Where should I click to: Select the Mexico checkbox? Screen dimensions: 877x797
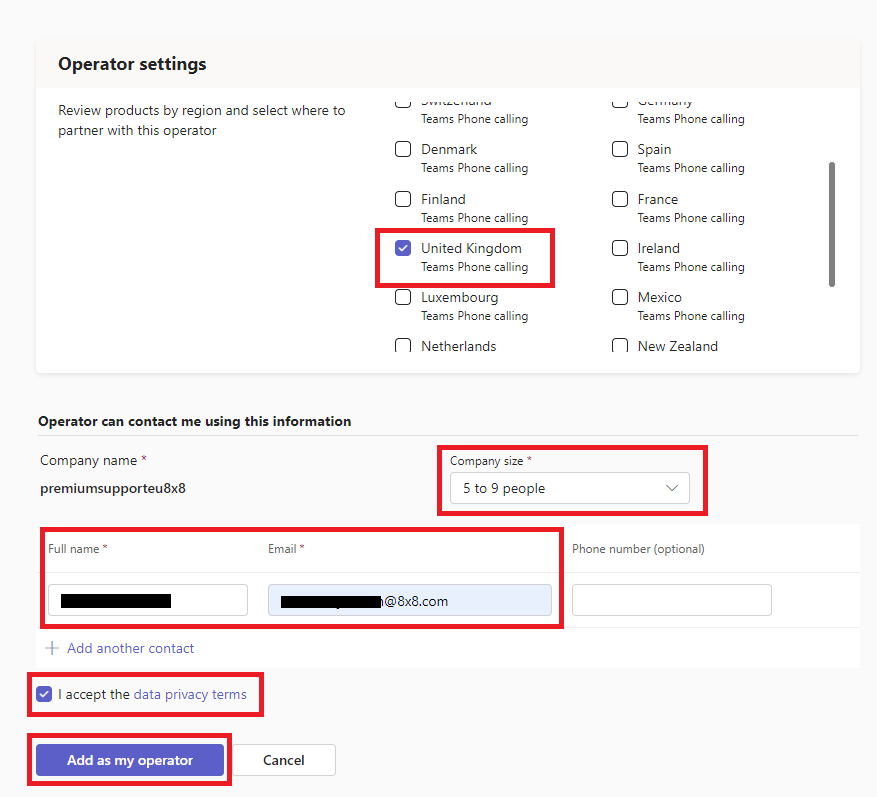click(x=620, y=297)
